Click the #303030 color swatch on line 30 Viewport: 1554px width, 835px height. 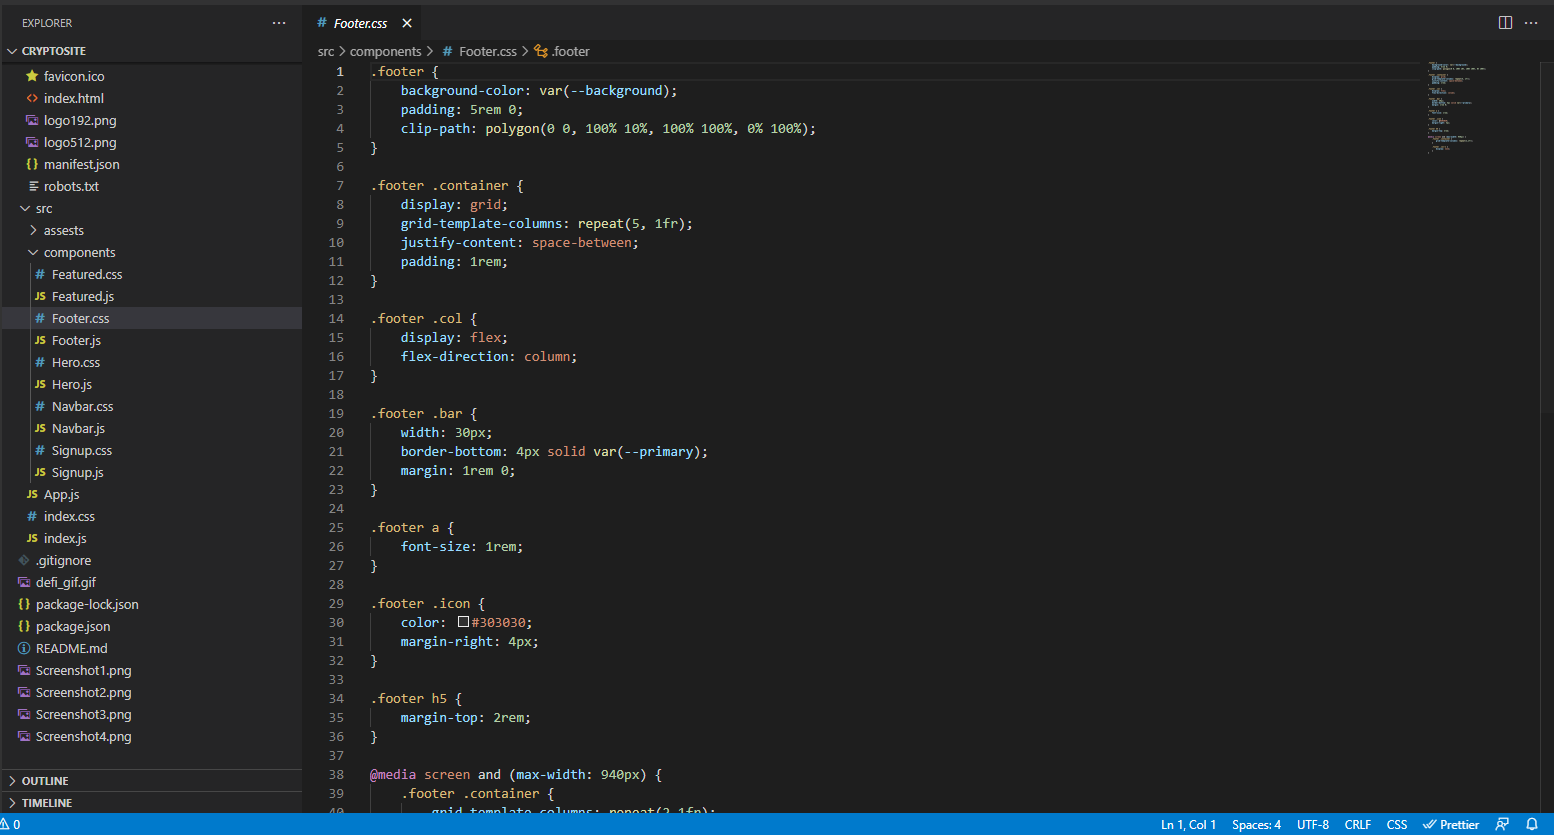(463, 622)
